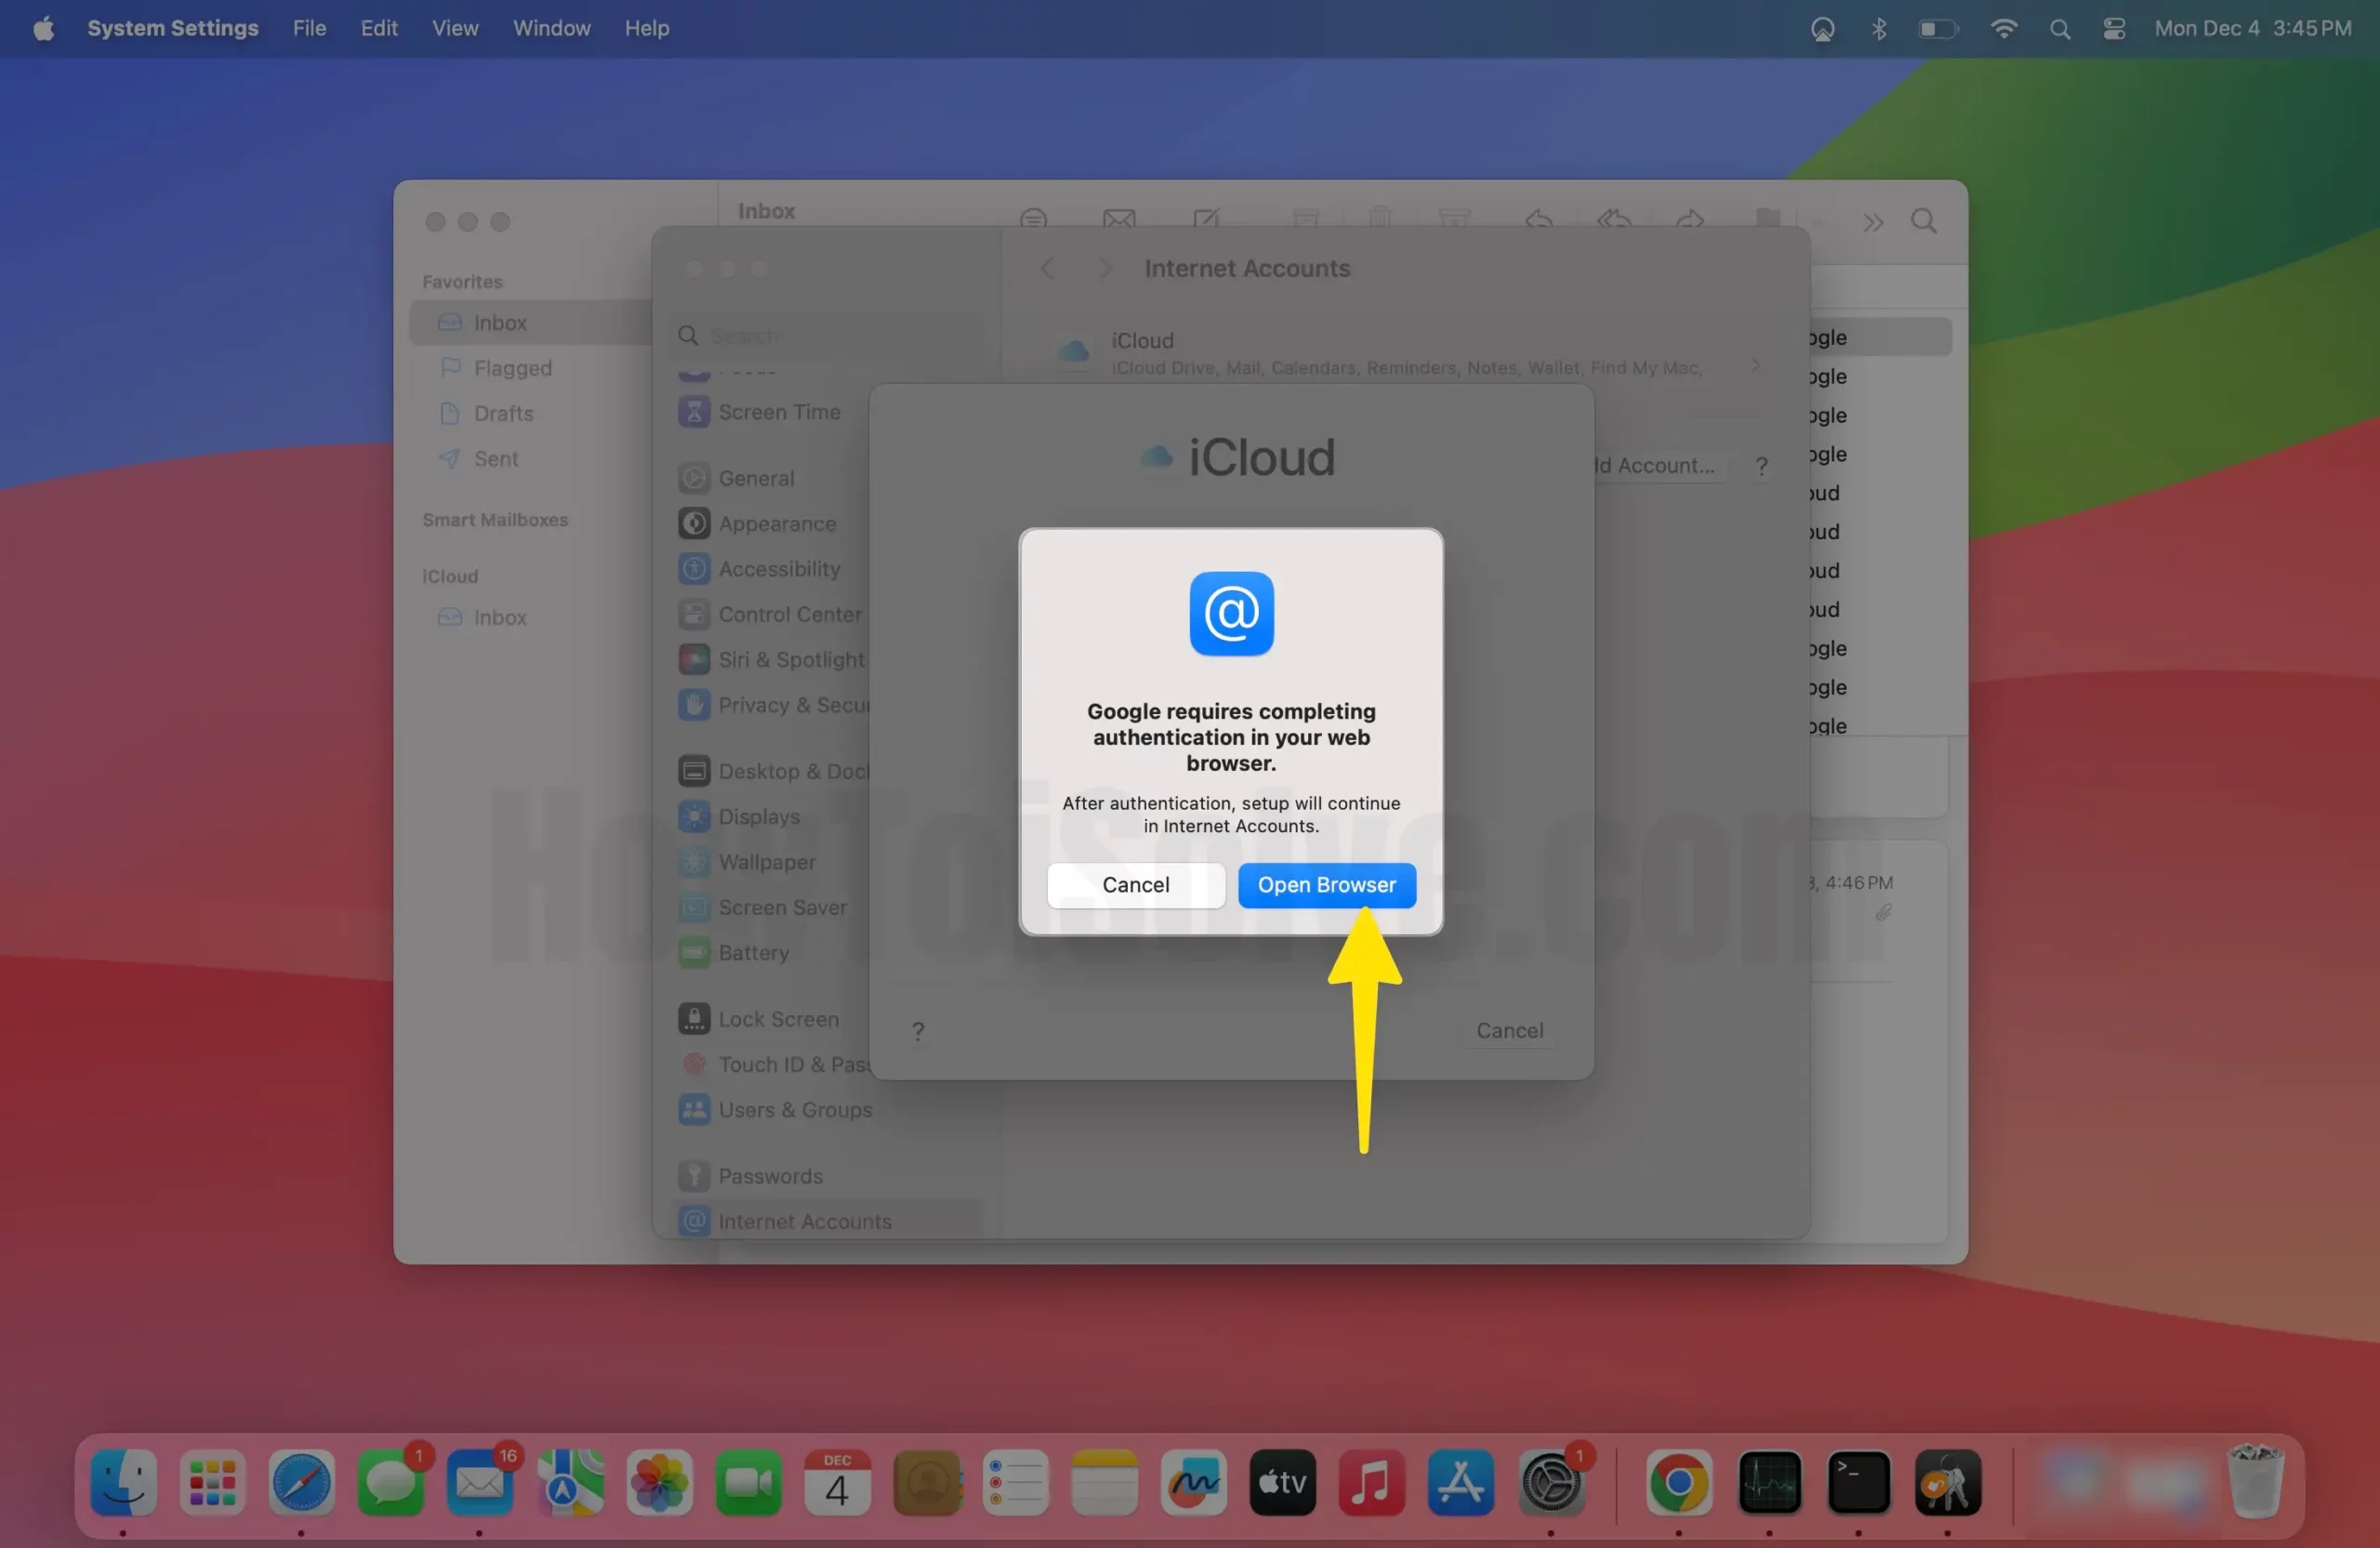The width and height of the screenshot is (2380, 1548).
Task: Open Control Center in menu bar
Action: click(2113, 29)
